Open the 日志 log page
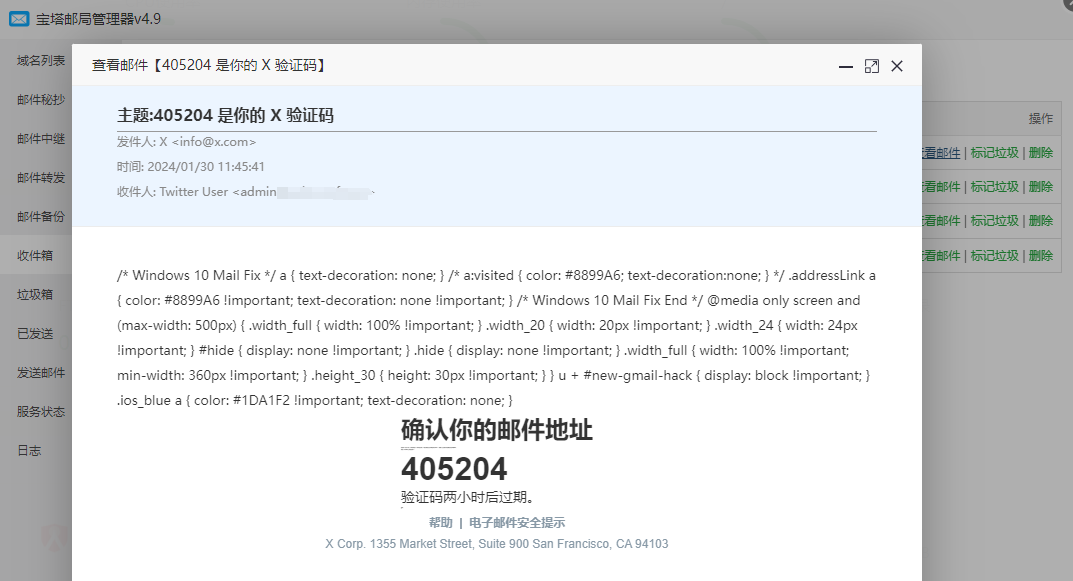Viewport: 1073px width, 581px height. tap(29, 451)
